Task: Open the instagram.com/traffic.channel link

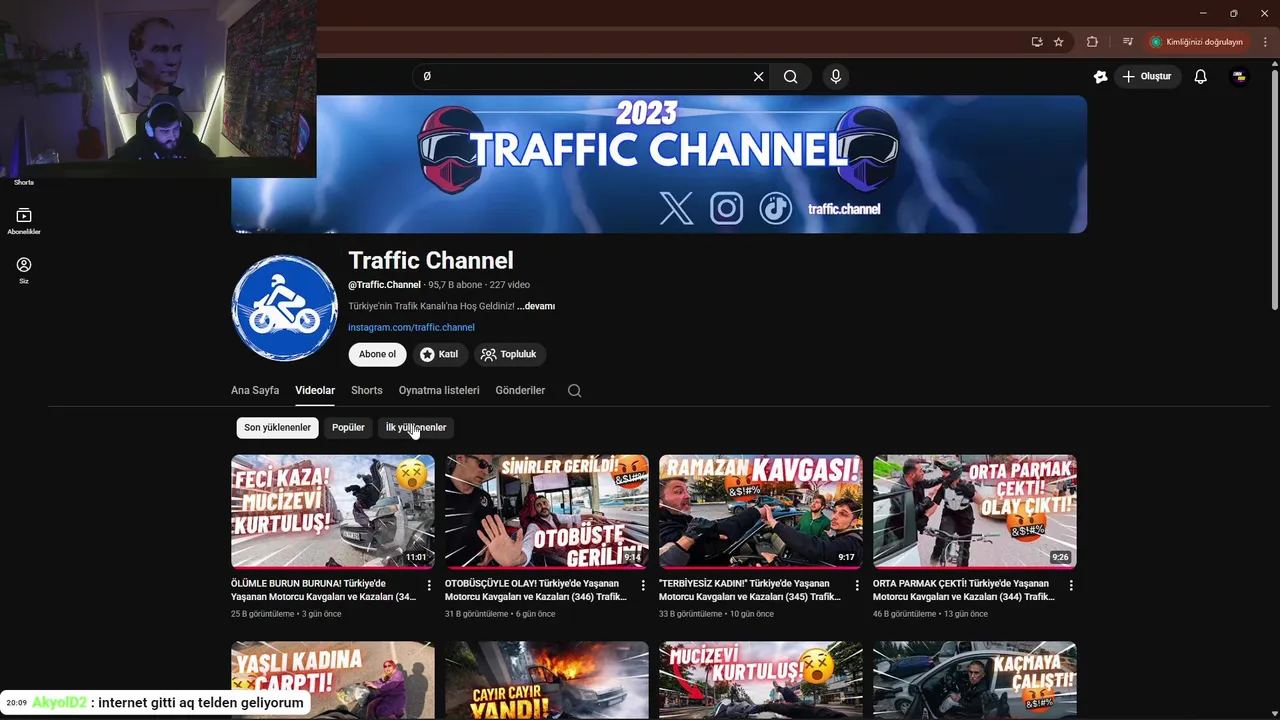Action: pos(411,327)
